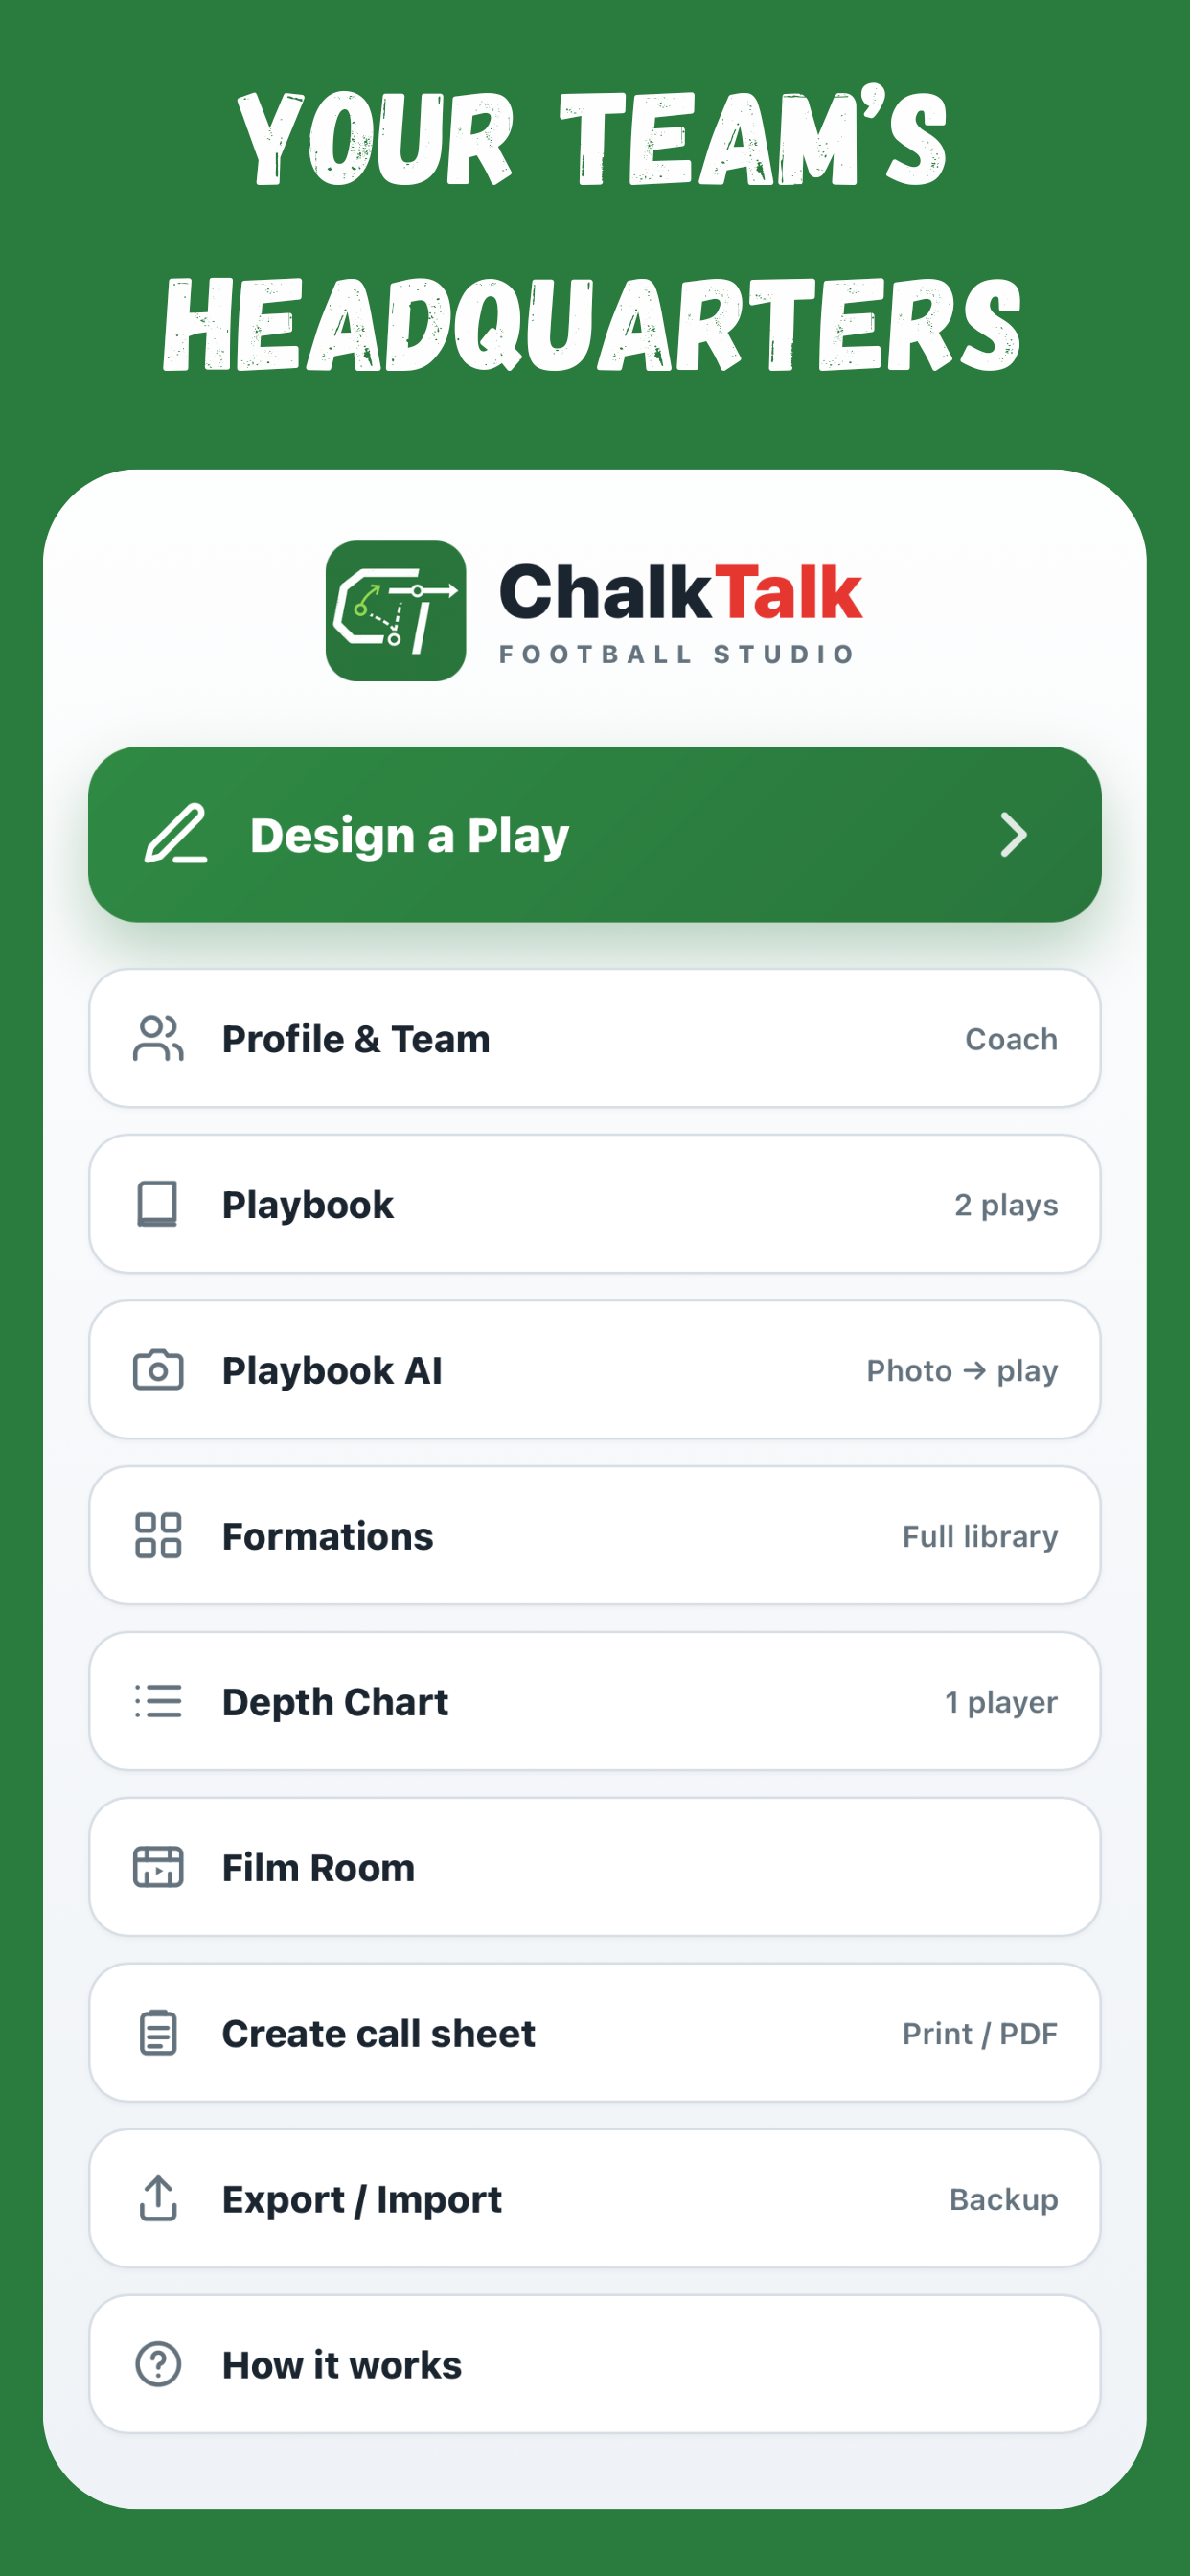
Task: Tap the clipboard icon for call sheet
Action: (158, 2033)
